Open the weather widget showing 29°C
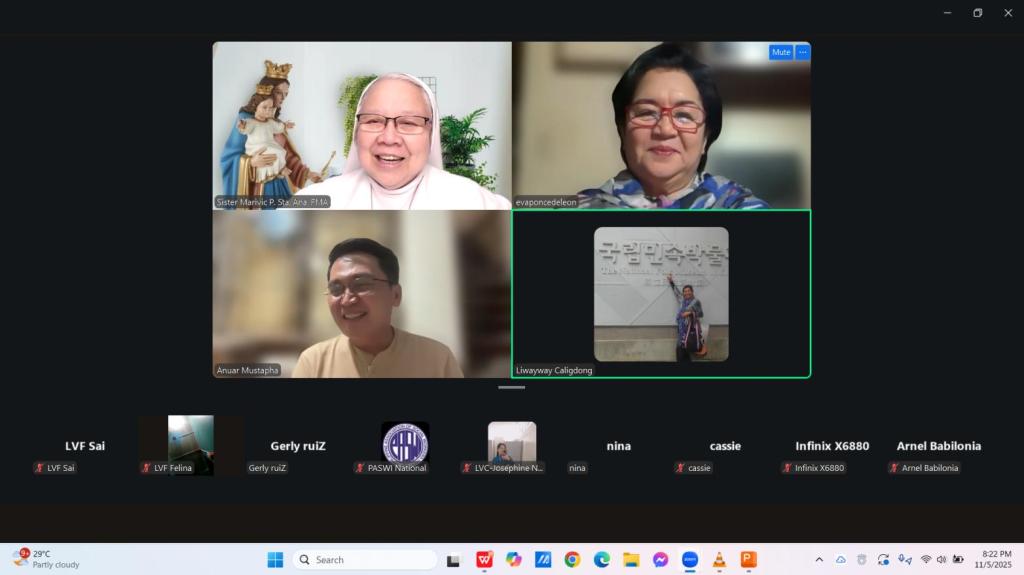The width and height of the screenshot is (1024, 575). 45,559
